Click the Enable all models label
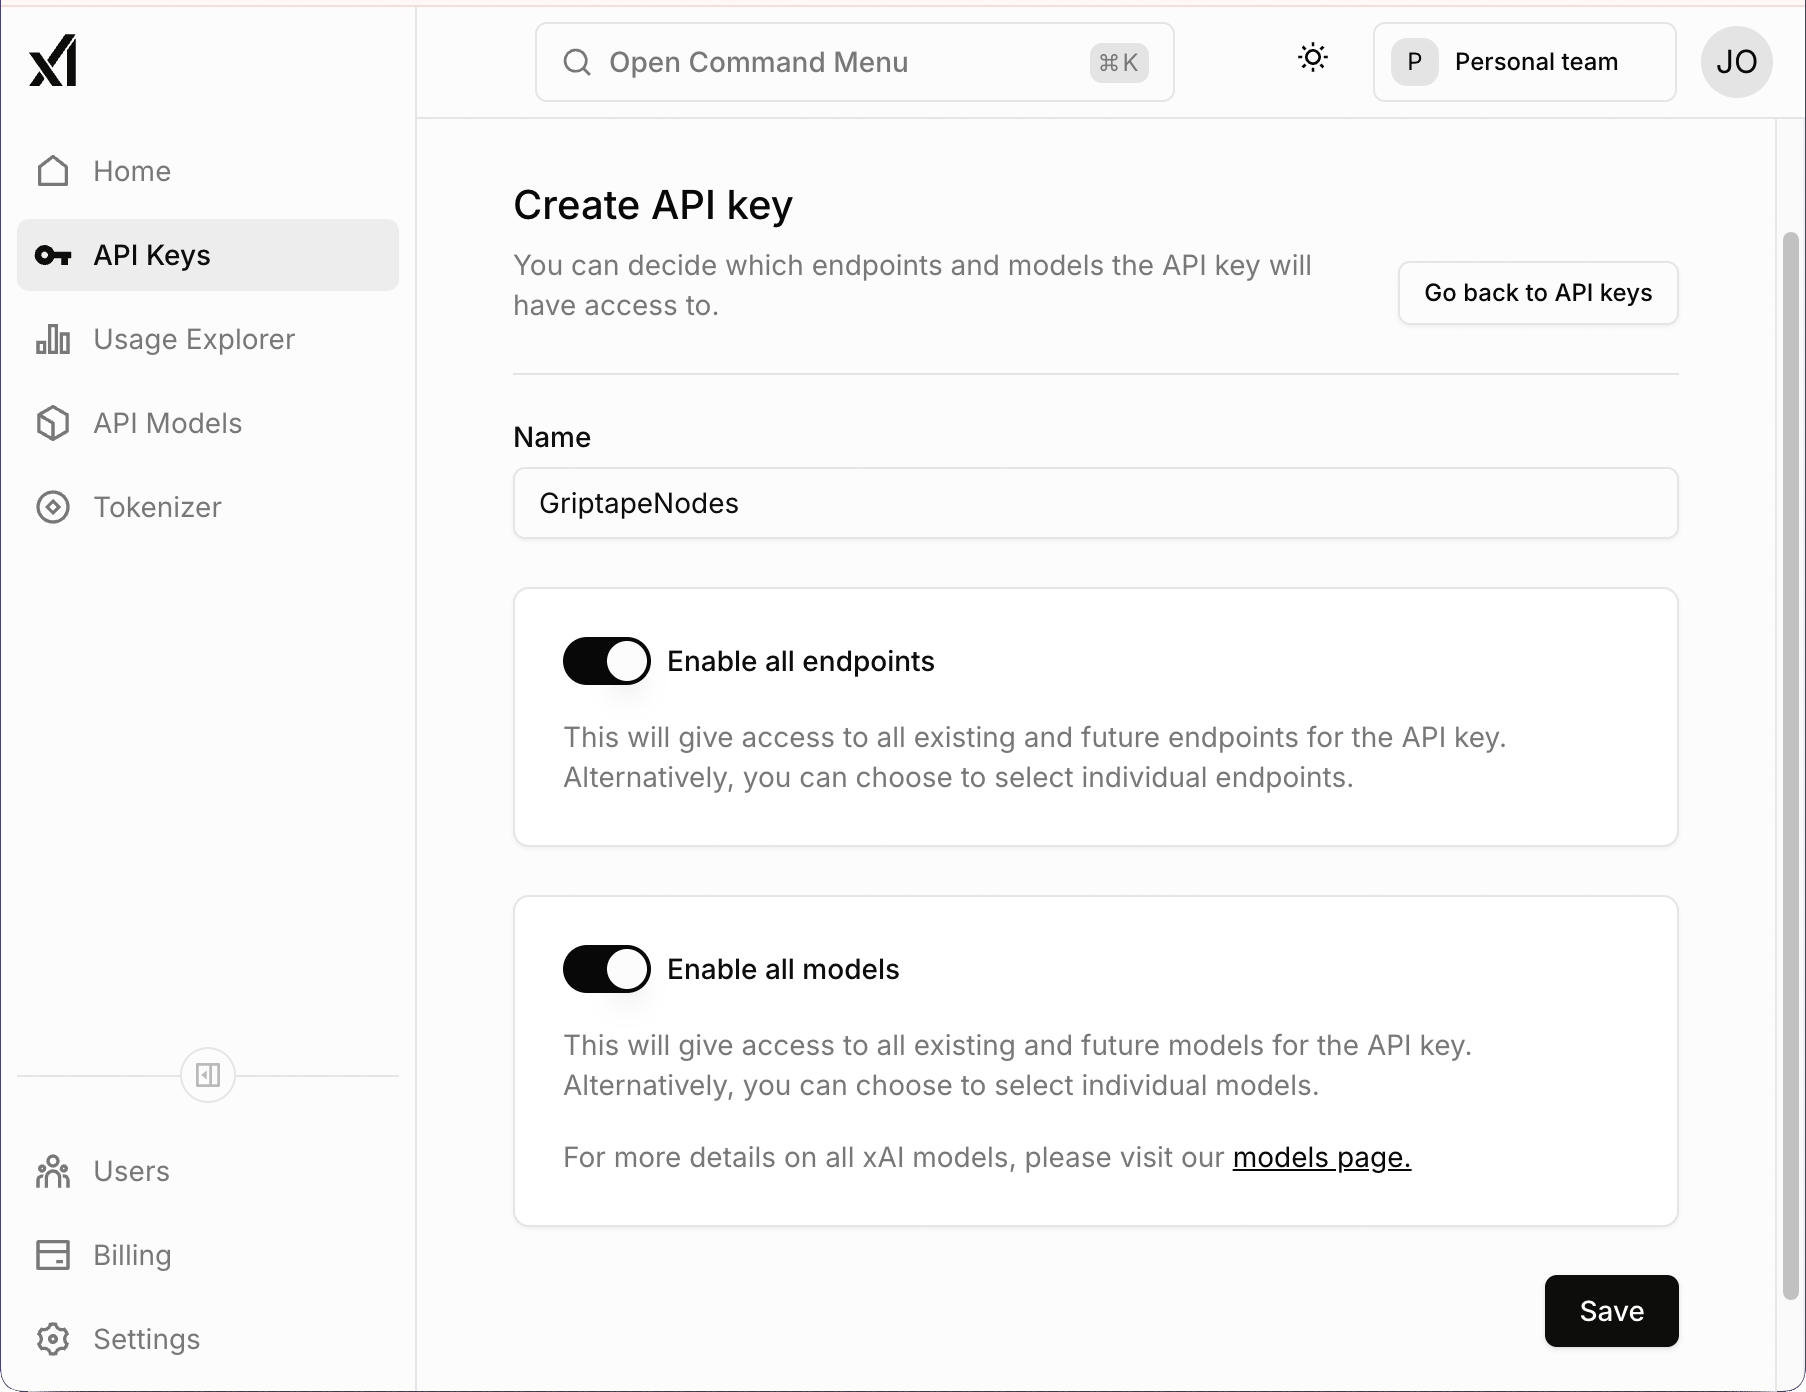The image size is (1806, 1392). click(x=783, y=969)
